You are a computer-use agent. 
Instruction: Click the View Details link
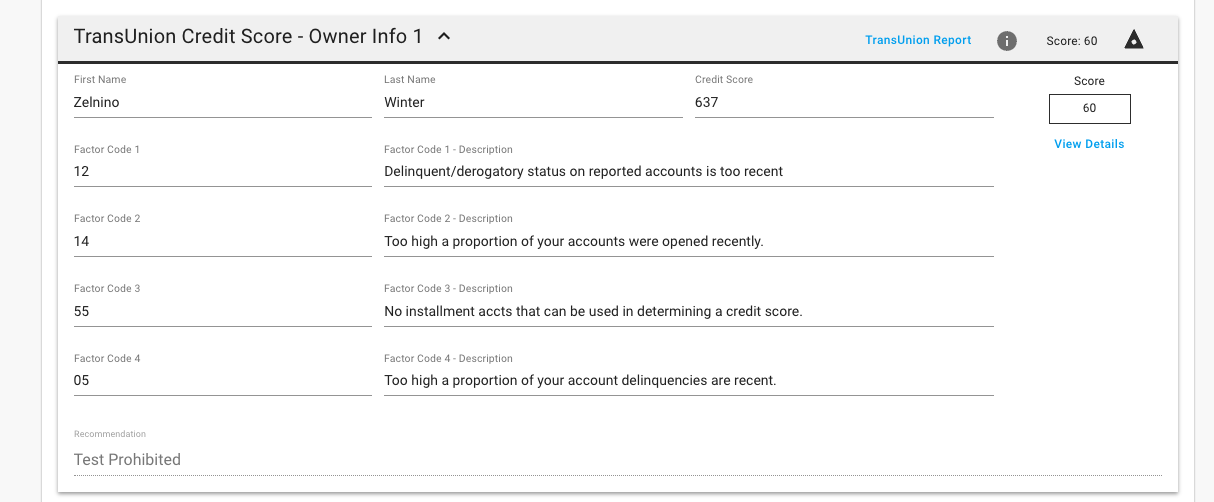(x=1089, y=144)
